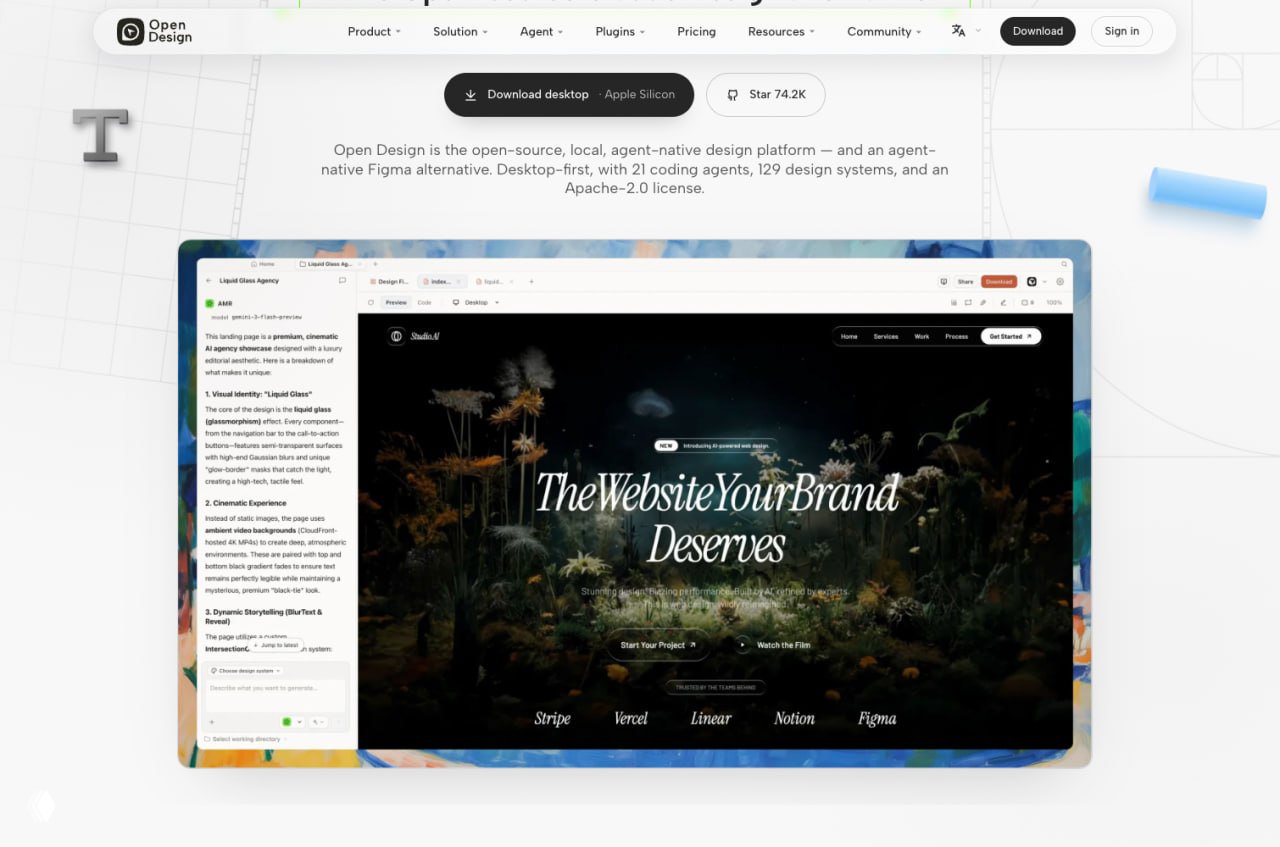Click the back arrow beside Liquid Glass Agency
Screen dimensions: 1280x847
point(209,281)
